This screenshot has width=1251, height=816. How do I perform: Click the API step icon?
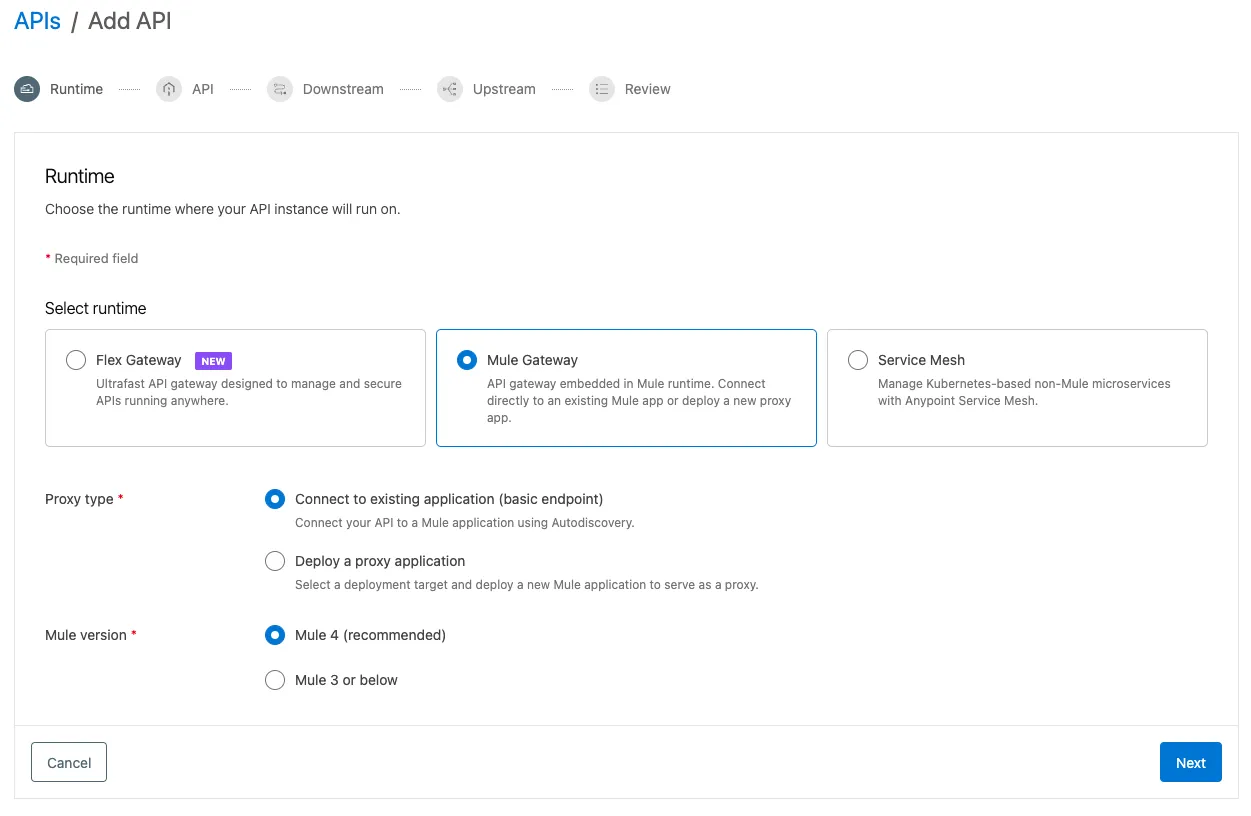pos(169,89)
